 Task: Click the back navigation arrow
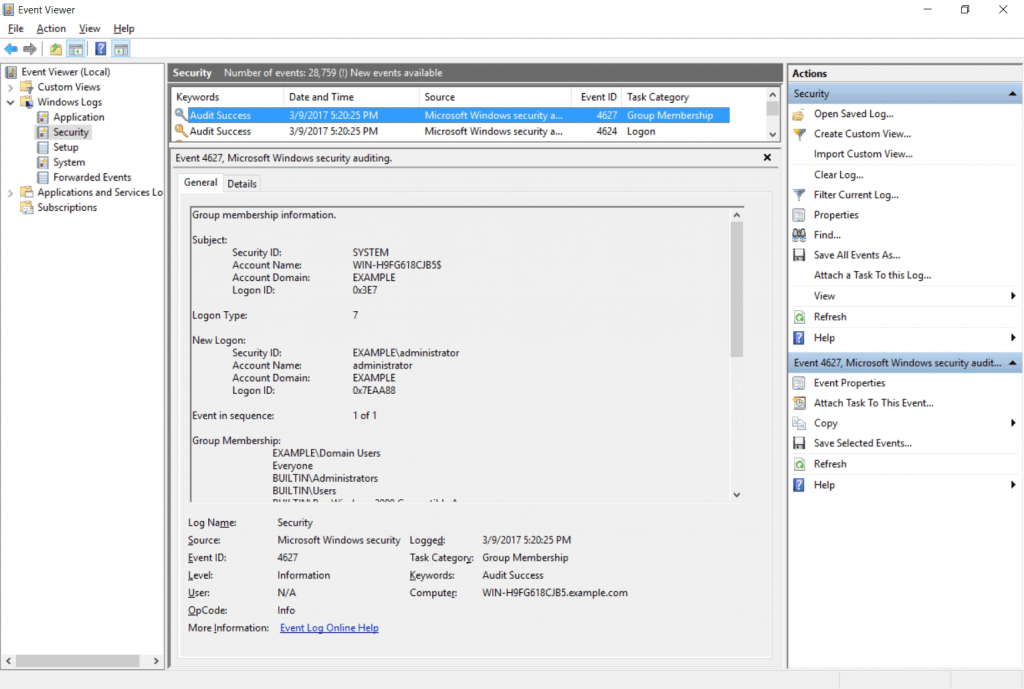10,47
